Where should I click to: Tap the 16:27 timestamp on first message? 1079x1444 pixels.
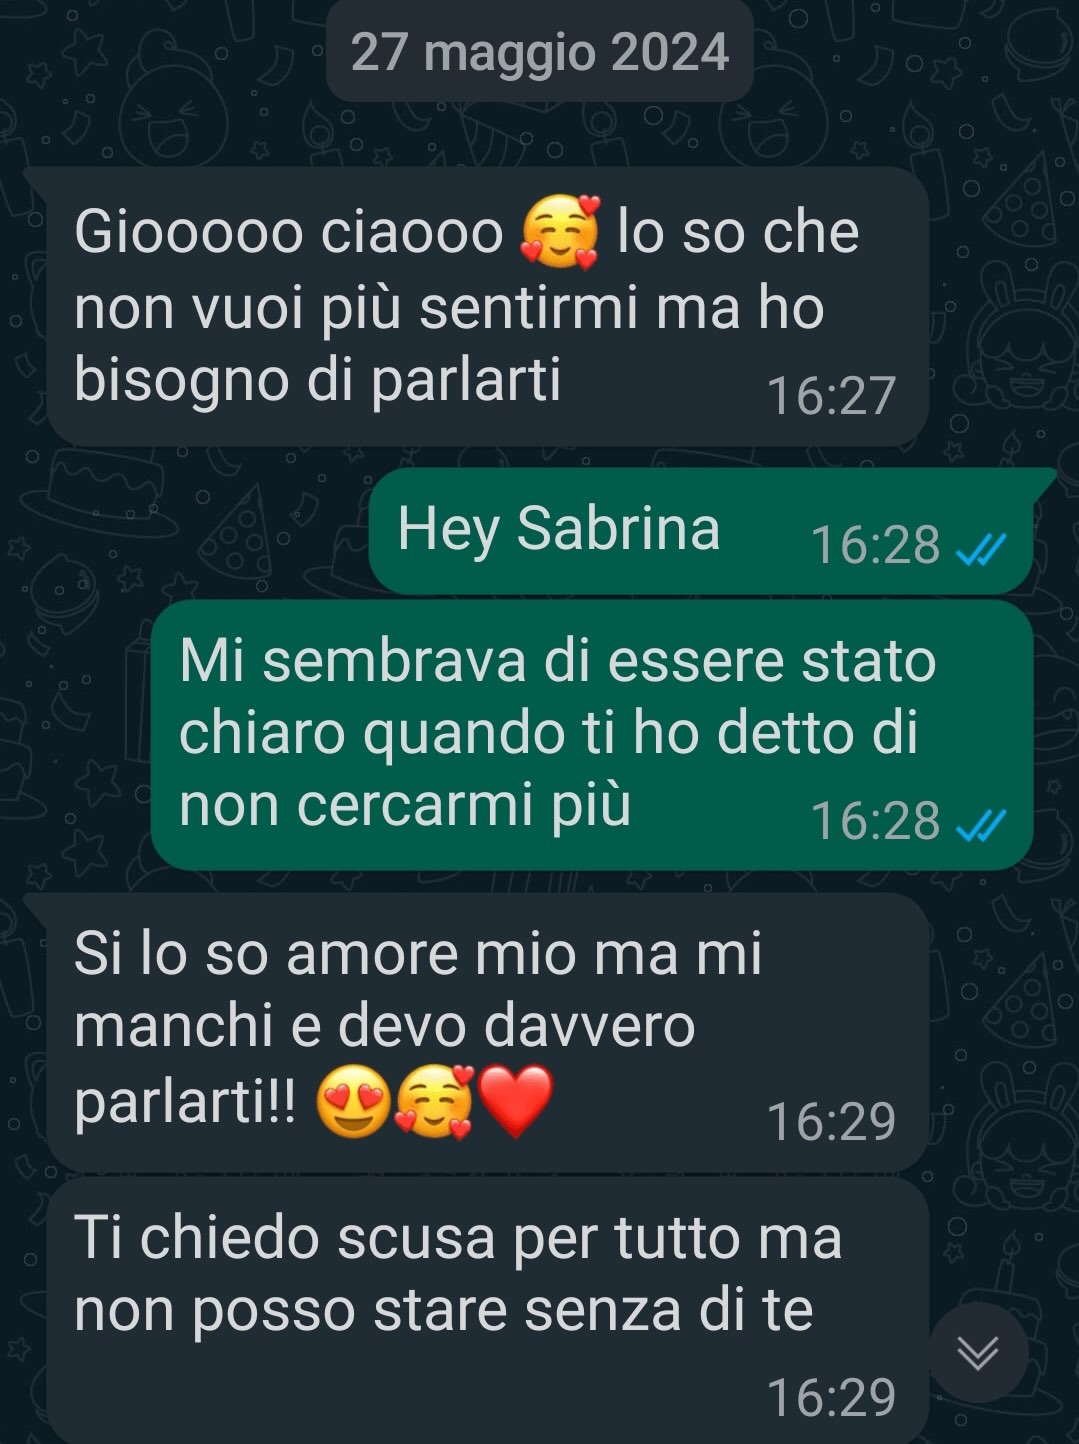(x=831, y=396)
